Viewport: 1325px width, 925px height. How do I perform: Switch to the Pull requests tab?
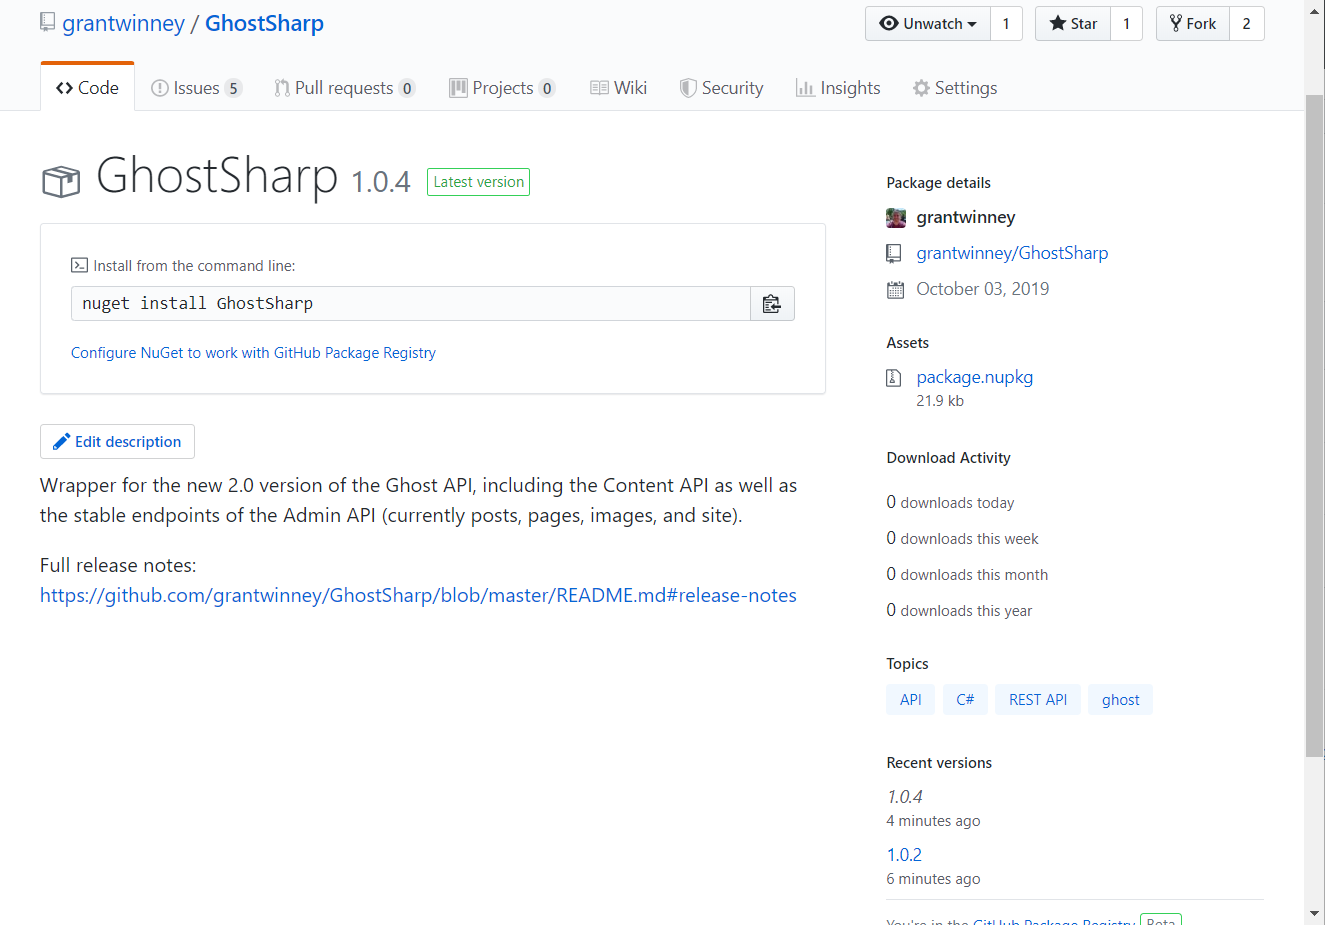(344, 88)
